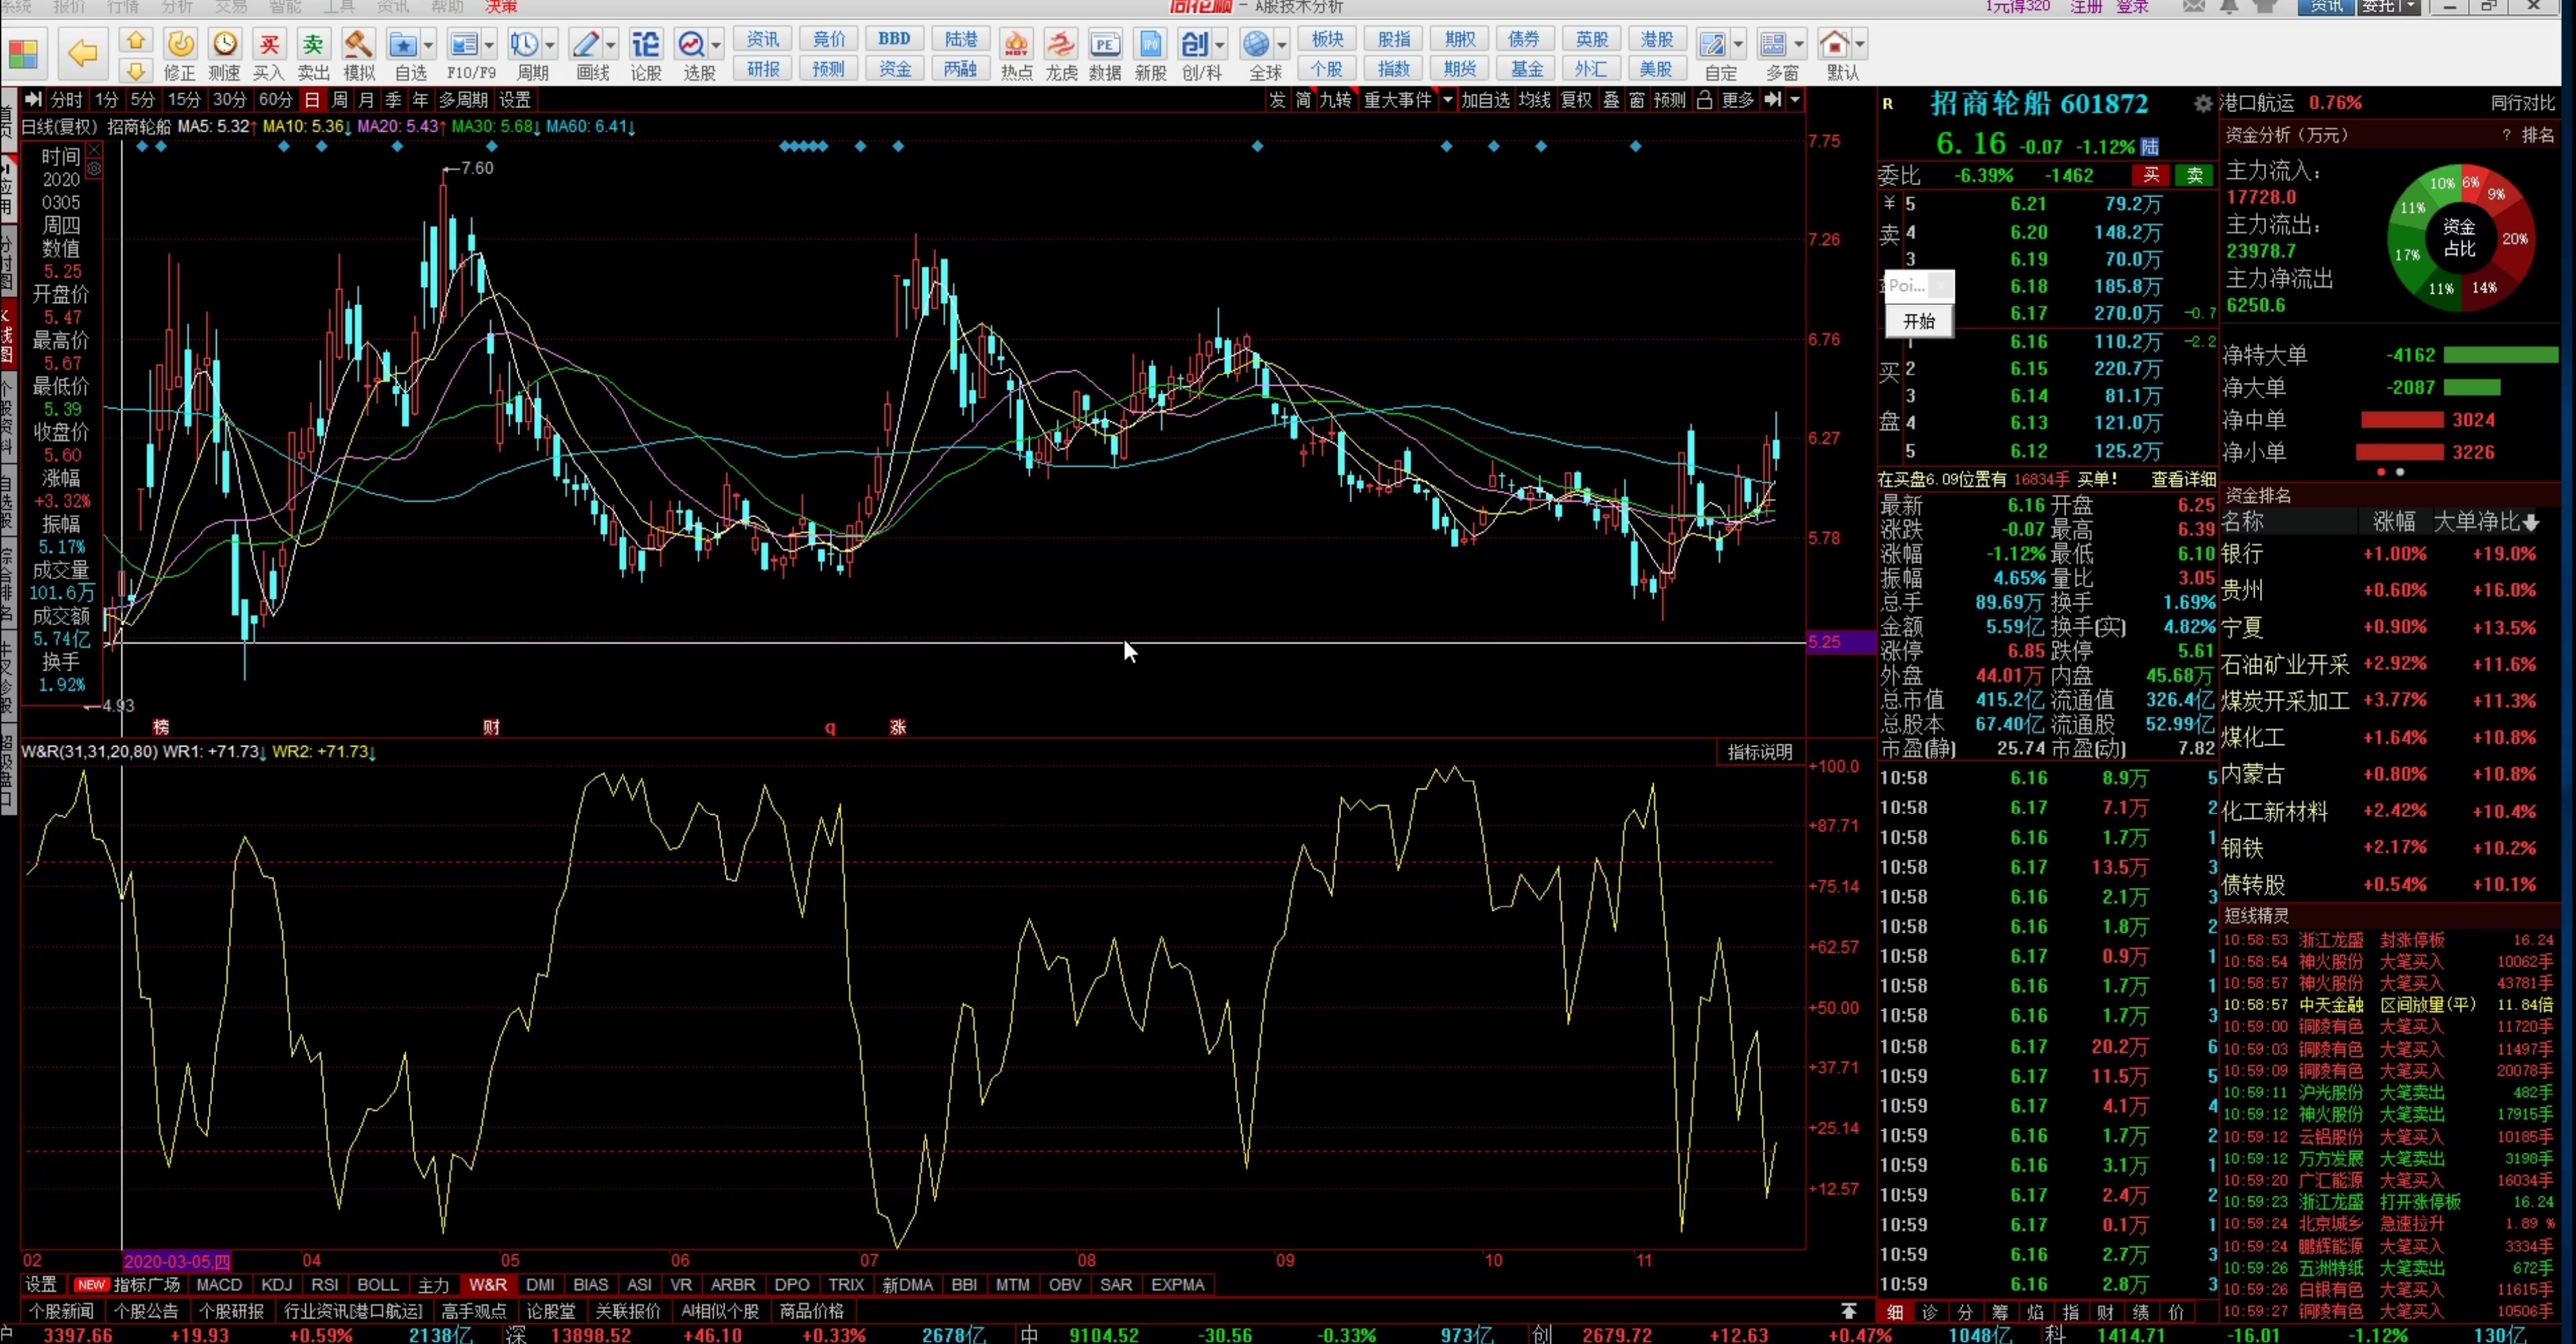
Task: Open the 新股 IPO icon
Action: 1151,55
